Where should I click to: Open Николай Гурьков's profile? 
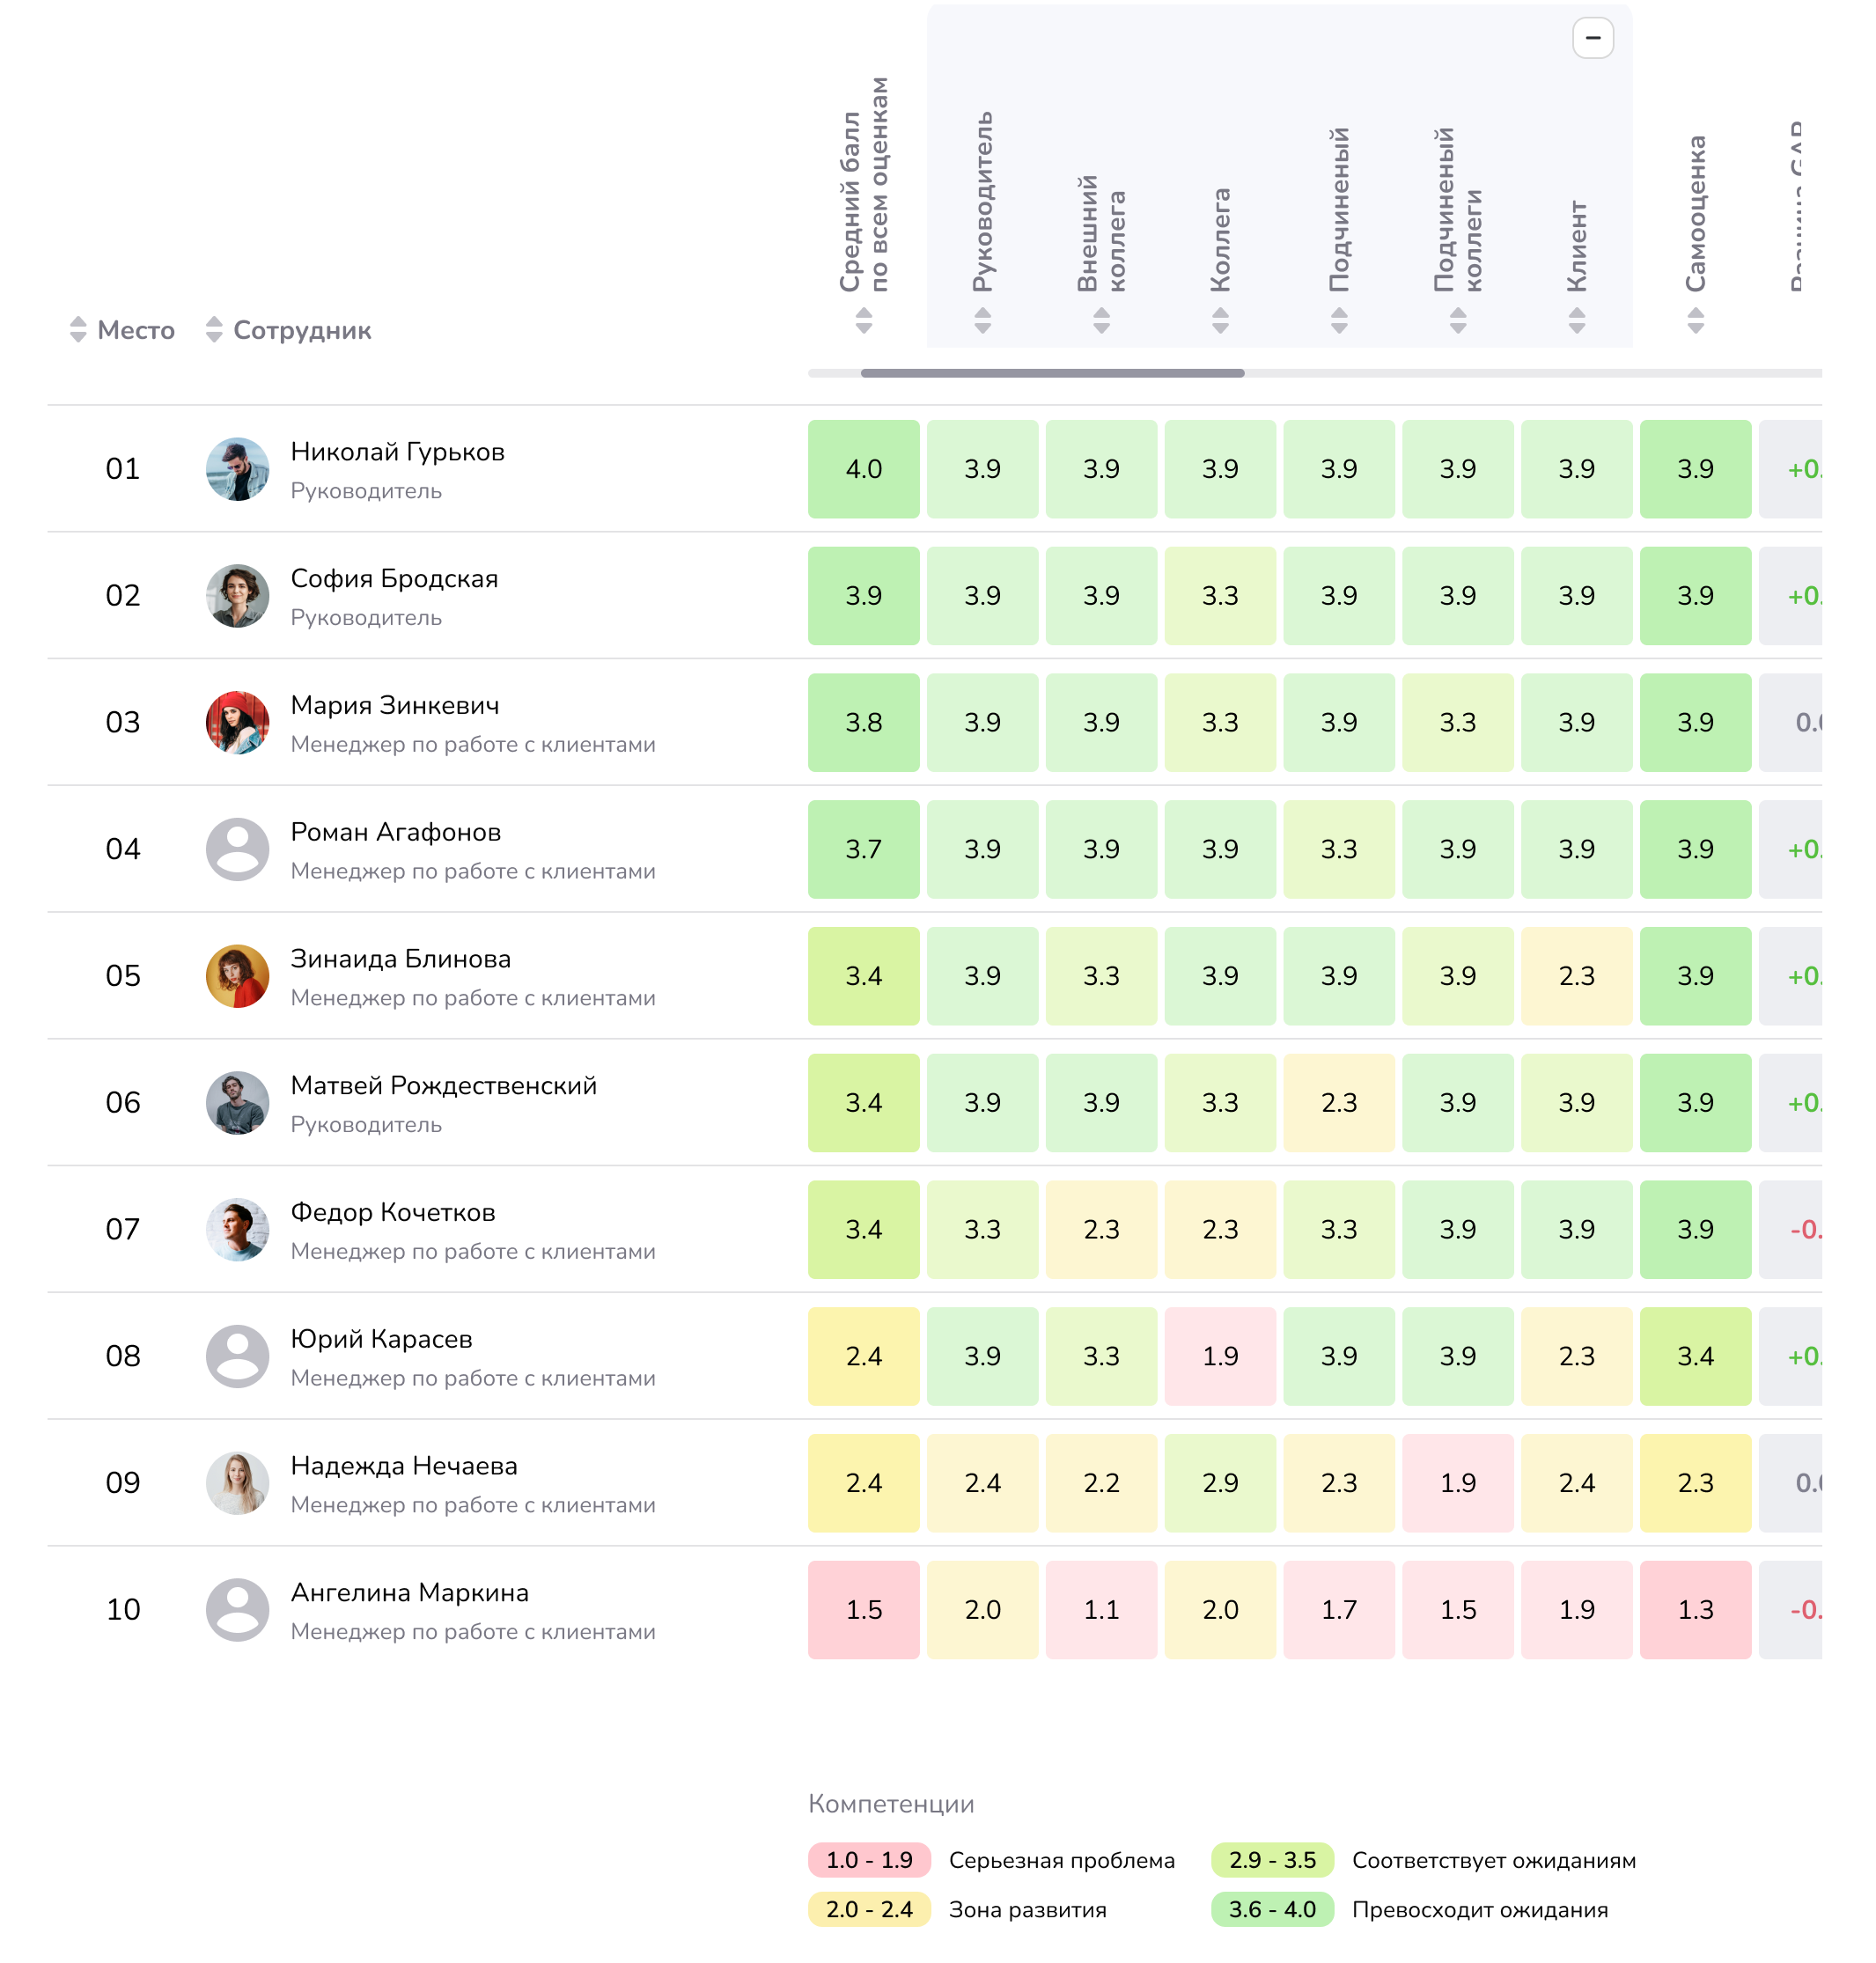click(397, 452)
